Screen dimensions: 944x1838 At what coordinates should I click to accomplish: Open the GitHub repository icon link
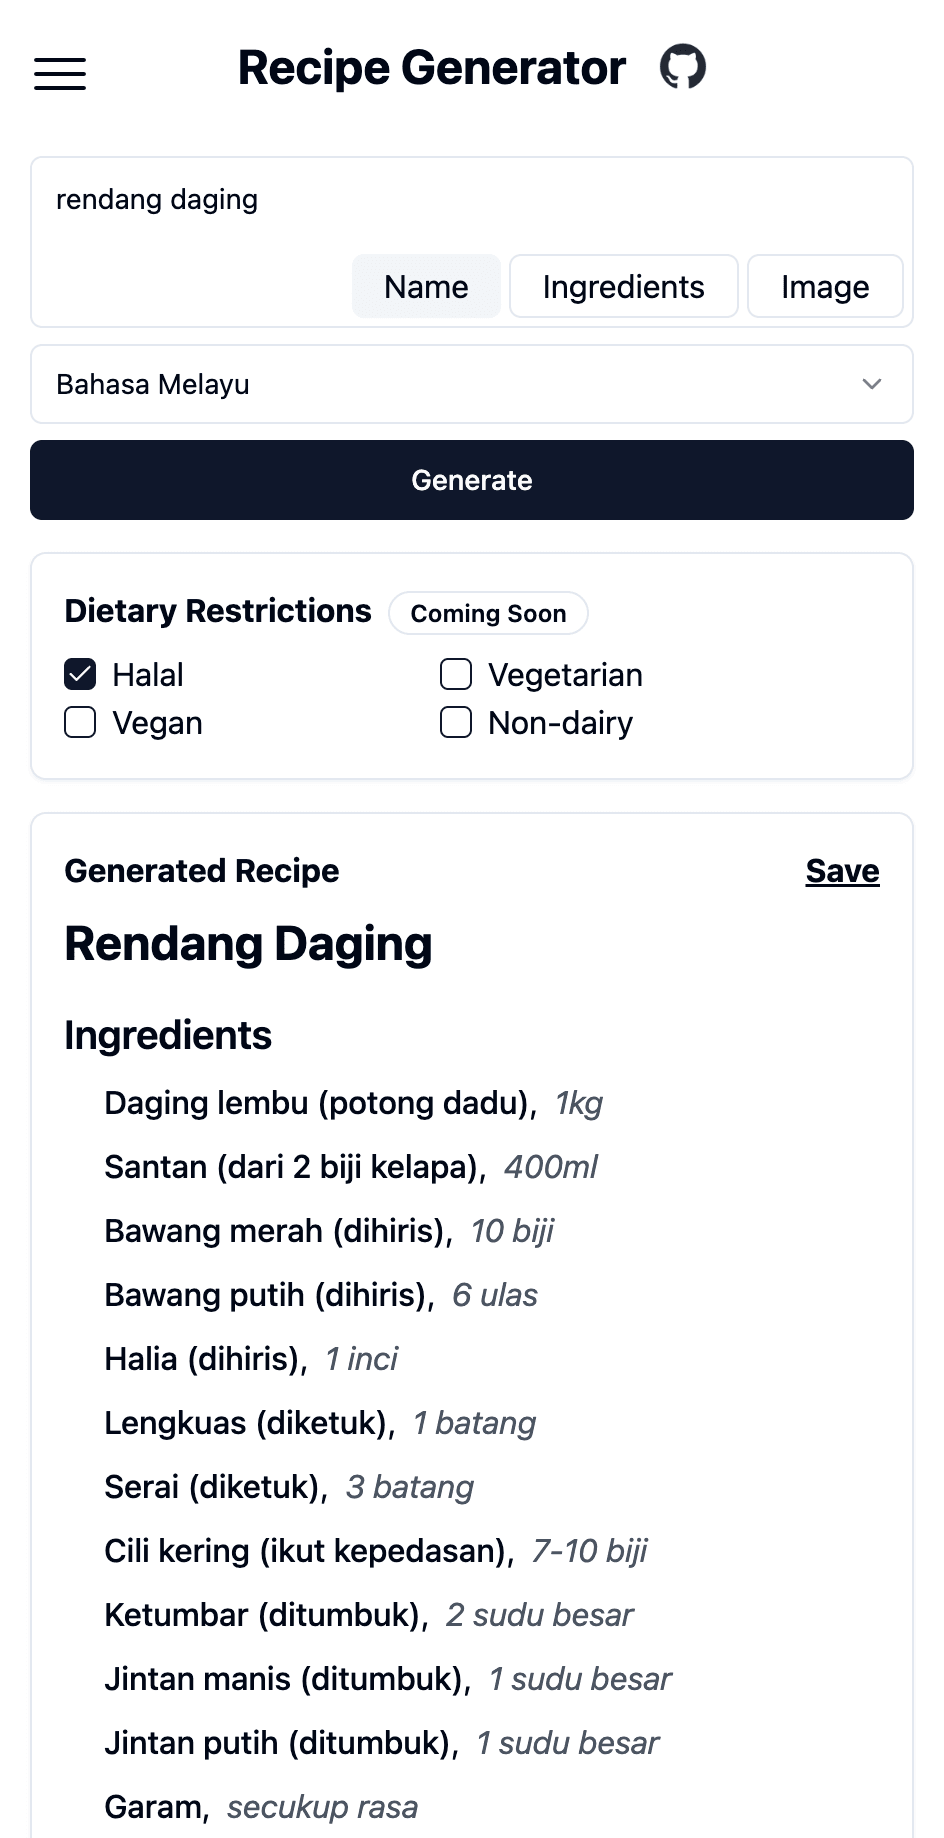pyautogui.click(x=683, y=67)
